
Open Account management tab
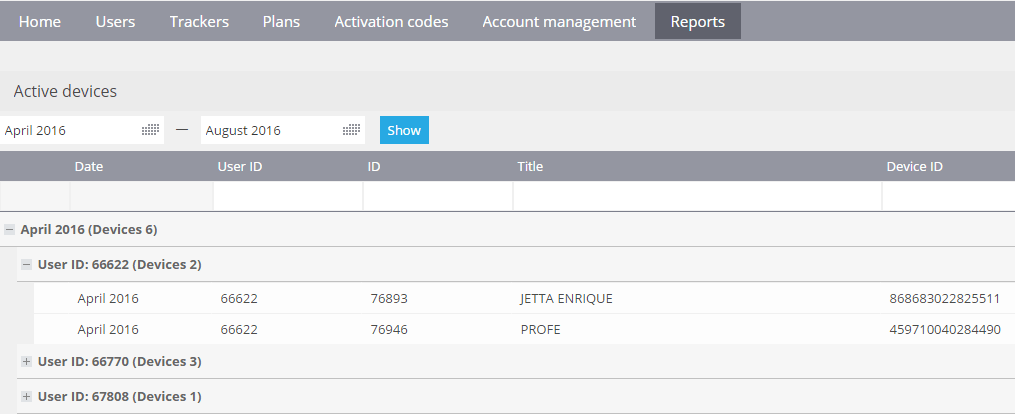pos(559,21)
